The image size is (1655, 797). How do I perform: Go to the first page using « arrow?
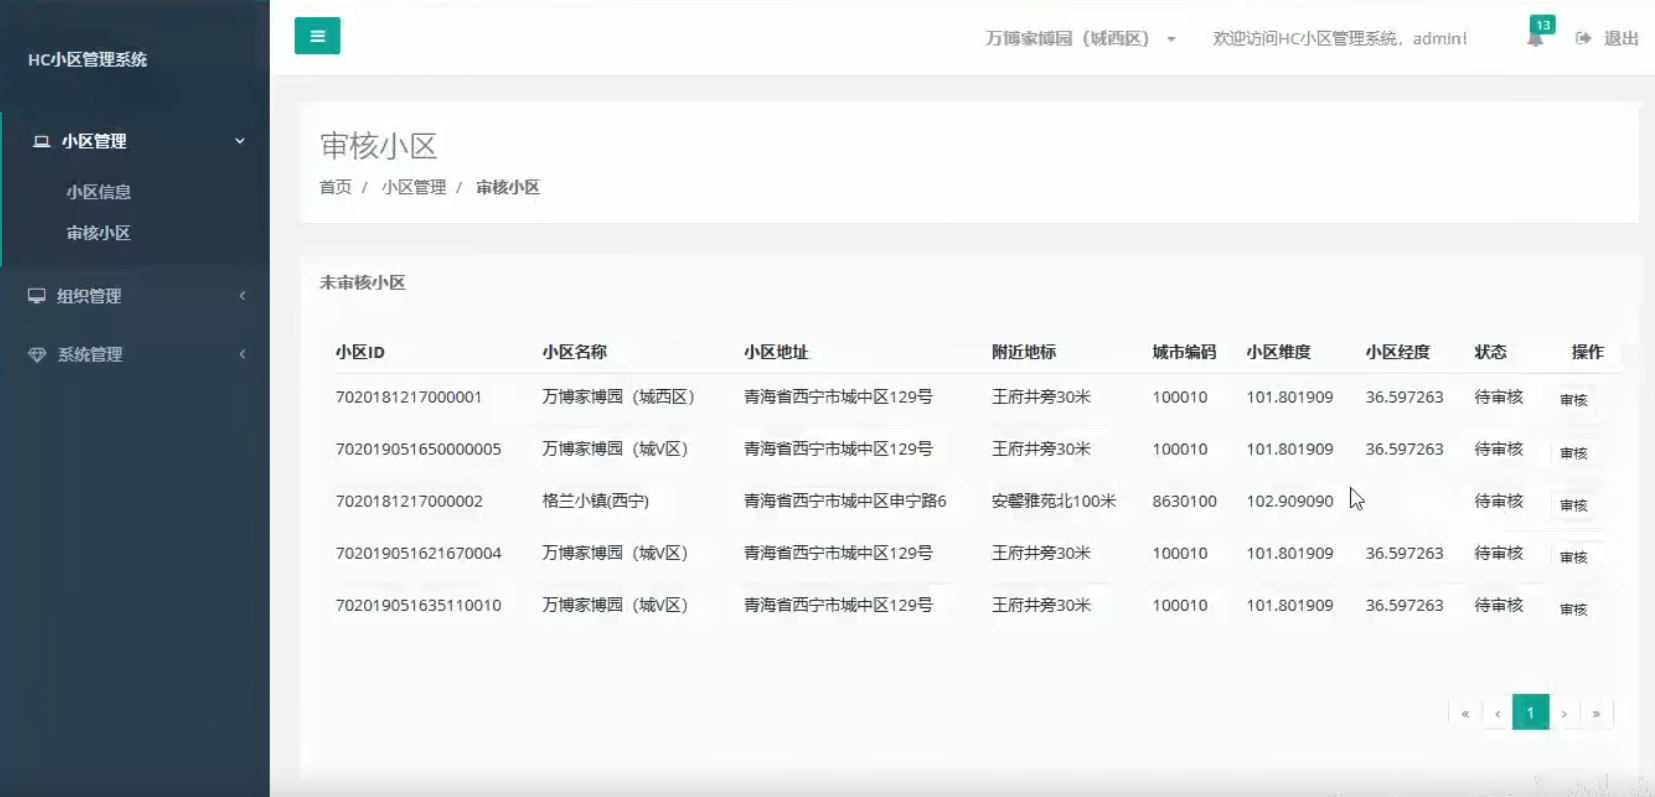[1465, 713]
